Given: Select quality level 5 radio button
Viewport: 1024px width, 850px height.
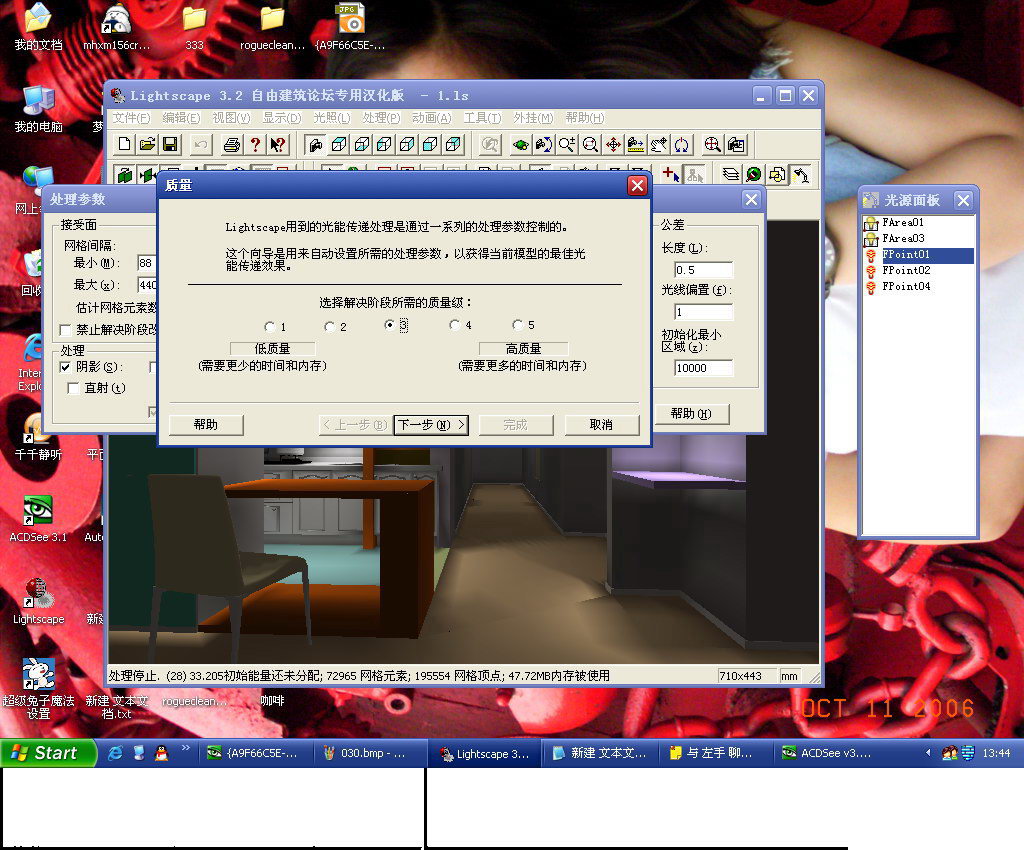Looking at the screenshot, I should pyautogui.click(x=517, y=324).
